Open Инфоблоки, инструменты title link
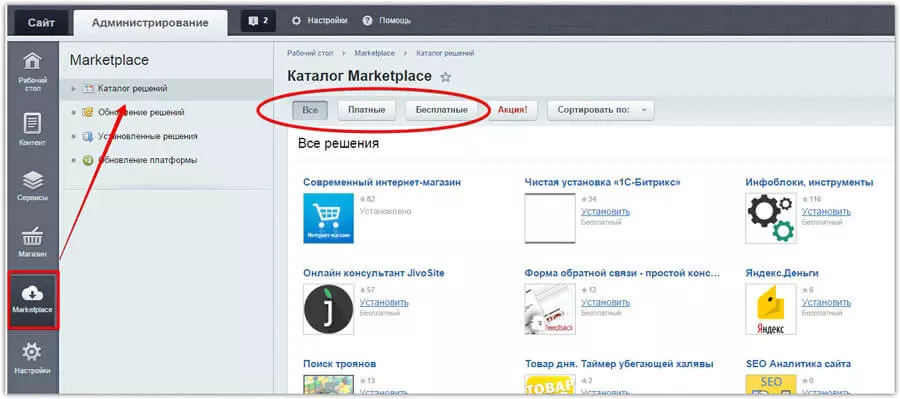The height and width of the screenshot is (399, 900). tap(809, 183)
